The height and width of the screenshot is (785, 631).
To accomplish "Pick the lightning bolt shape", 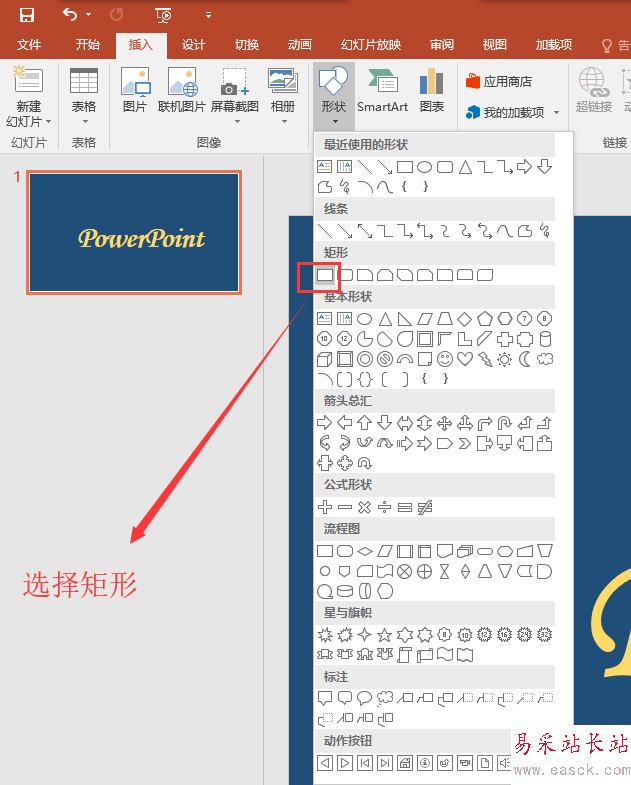I will coord(485,359).
